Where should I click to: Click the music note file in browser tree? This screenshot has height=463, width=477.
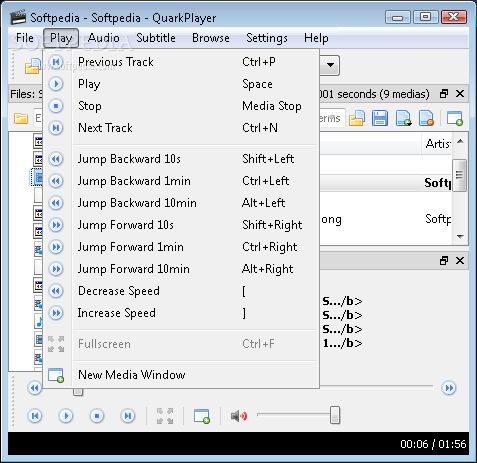click(39, 322)
